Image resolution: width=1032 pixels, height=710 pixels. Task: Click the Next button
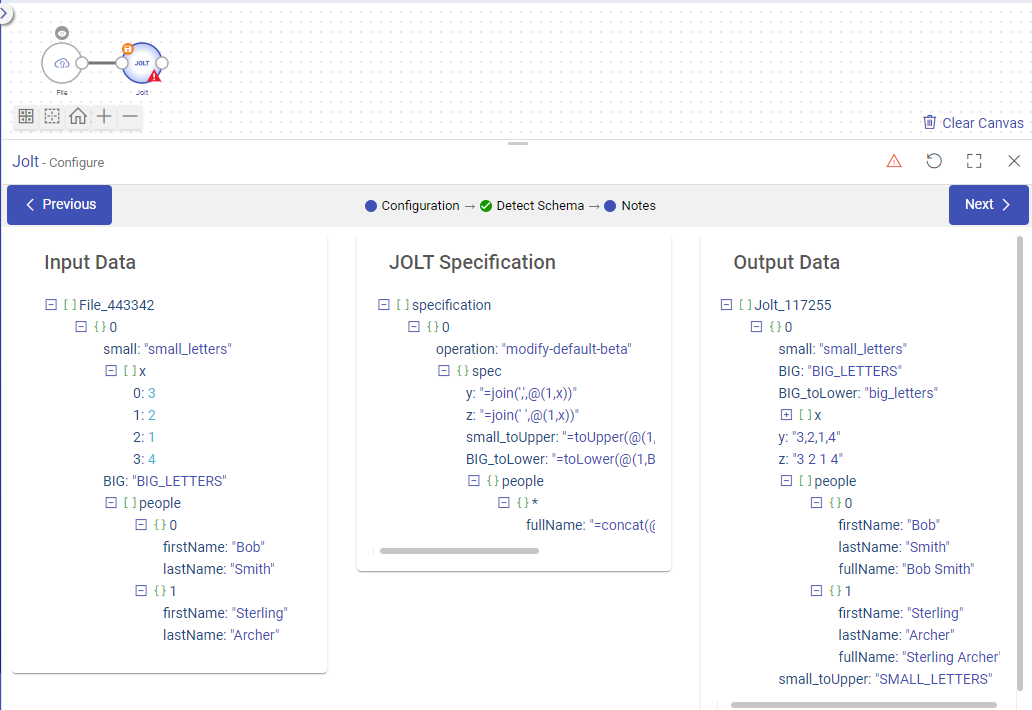pyautogui.click(x=988, y=204)
